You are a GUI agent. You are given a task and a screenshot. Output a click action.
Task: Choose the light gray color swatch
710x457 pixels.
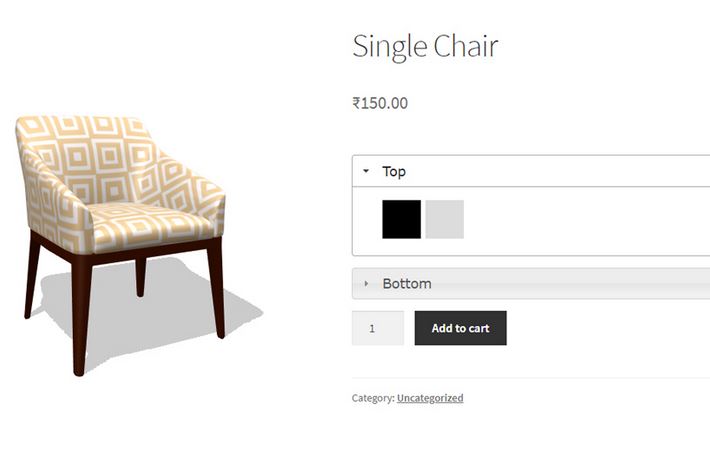click(445, 219)
